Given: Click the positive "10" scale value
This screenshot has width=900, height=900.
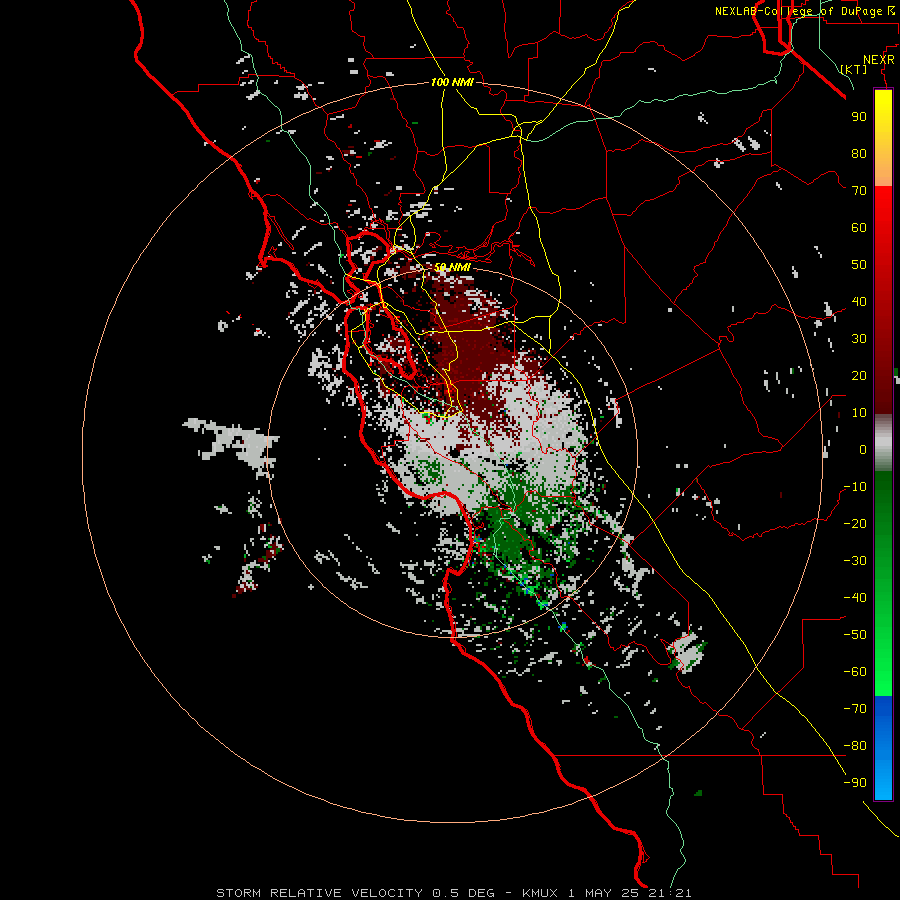Looking at the screenshot, I should 859,413.
